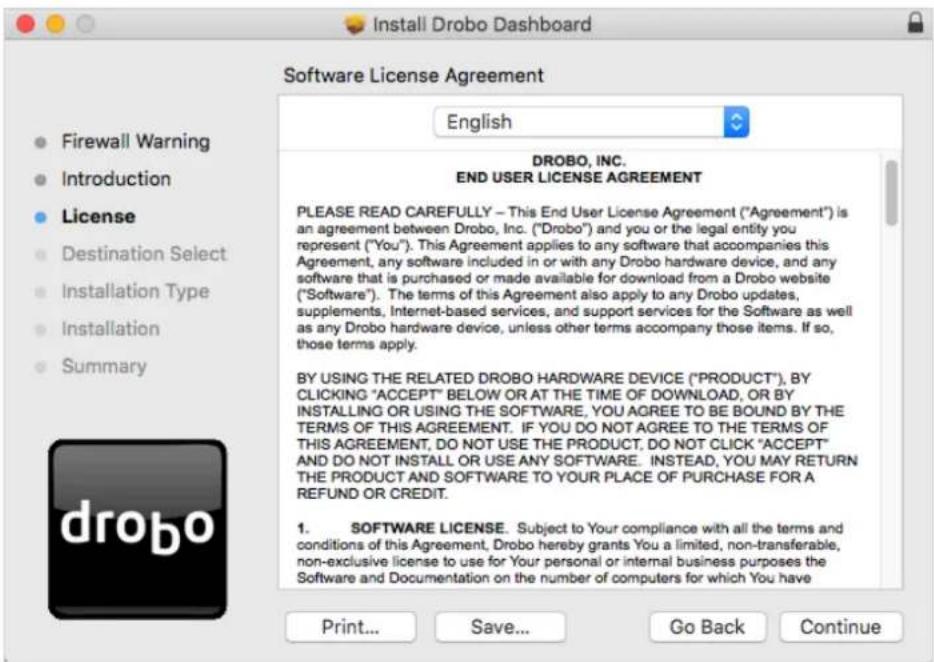The width and height of the screenshot is (934, 662).
Task: Click the blue bullet beside License
Action: click(x=41, y=217)
